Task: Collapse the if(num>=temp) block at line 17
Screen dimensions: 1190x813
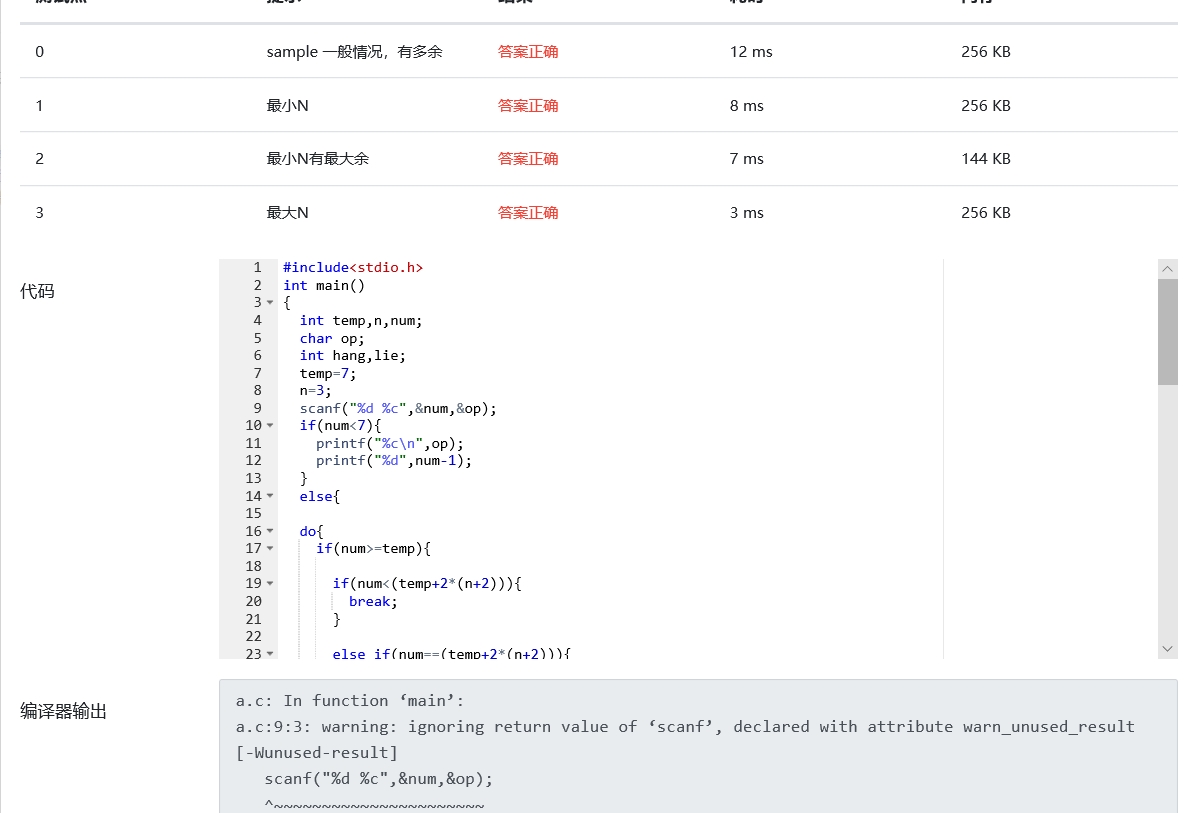Action: point(270,548)
